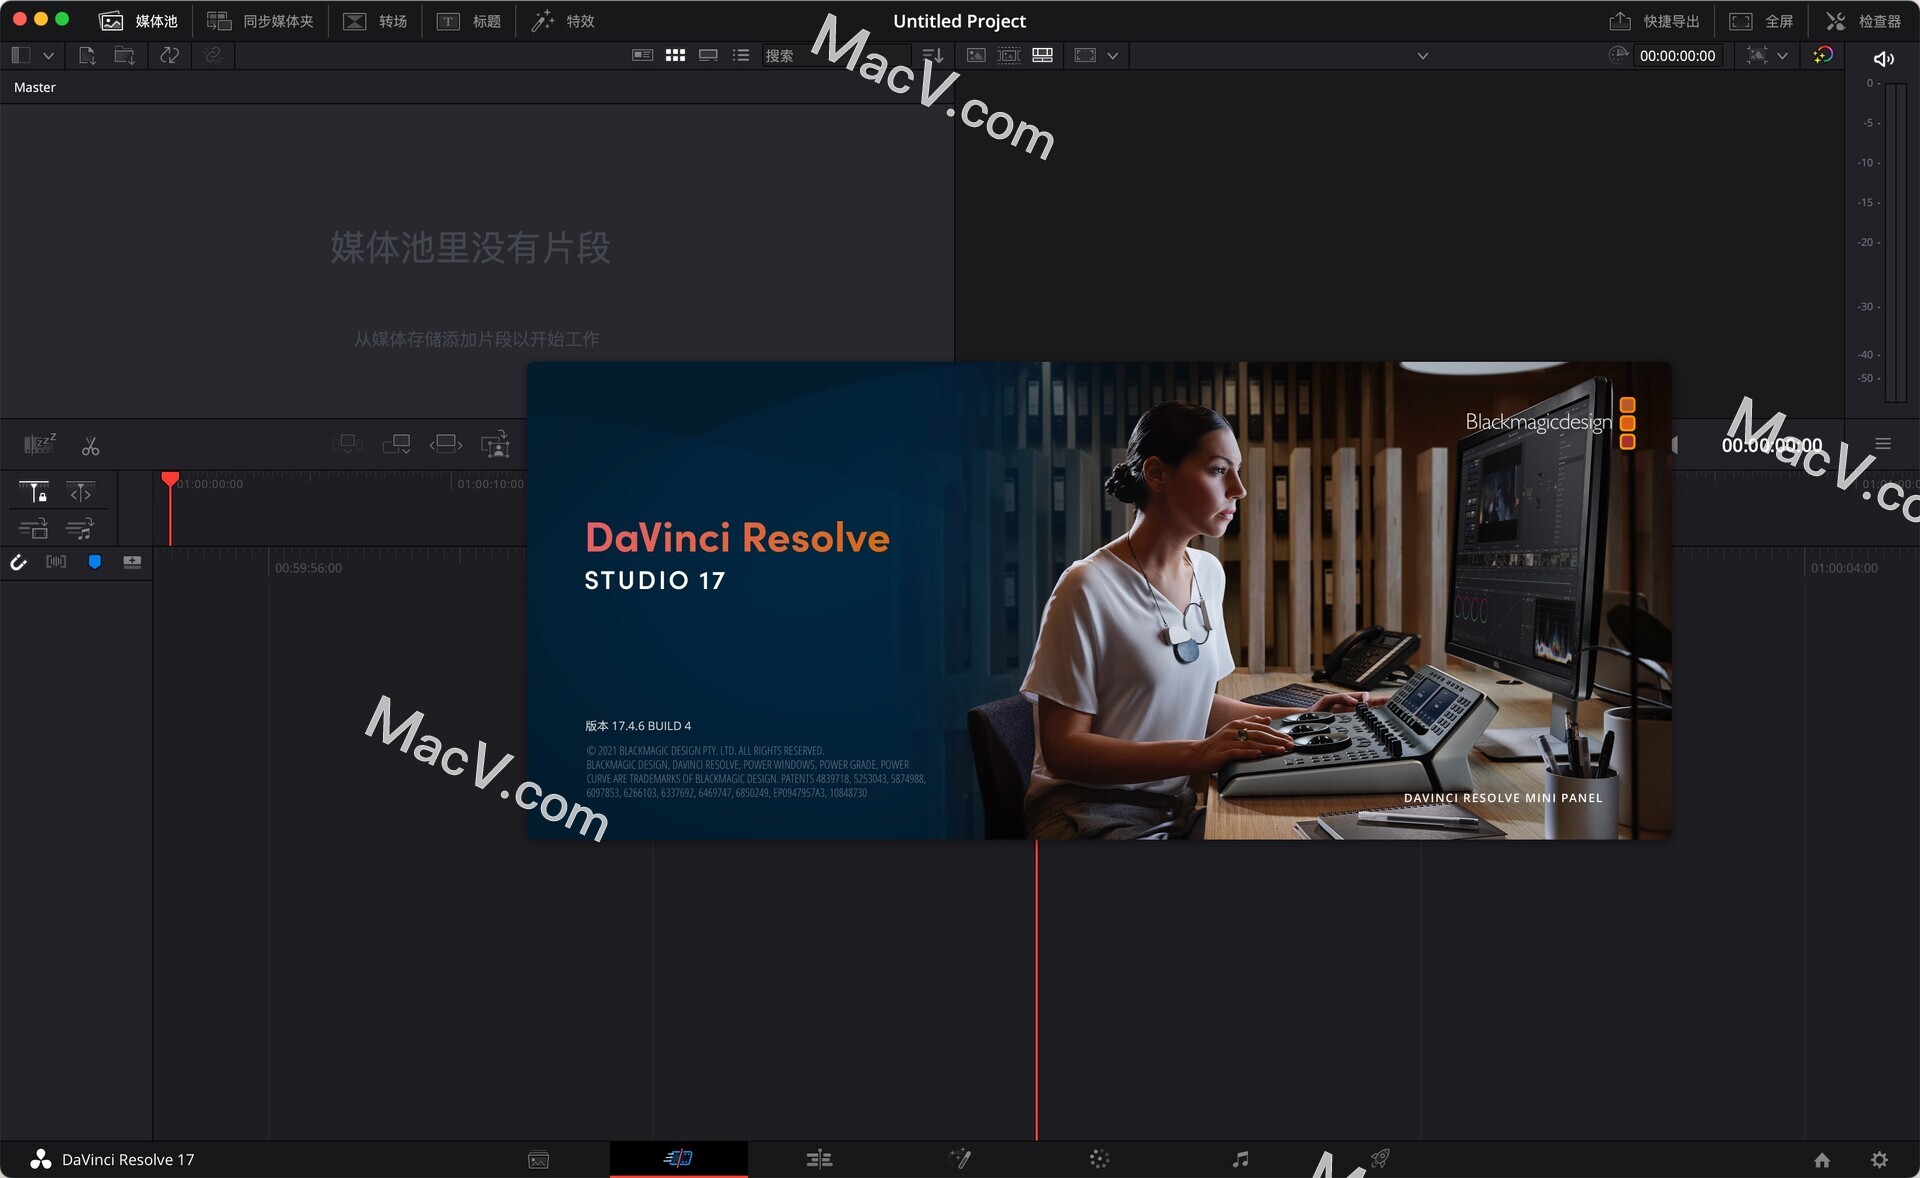Open the 标题 (Titles) panel
This screenshot has width=1920, height=1178.
coord(469,21)
